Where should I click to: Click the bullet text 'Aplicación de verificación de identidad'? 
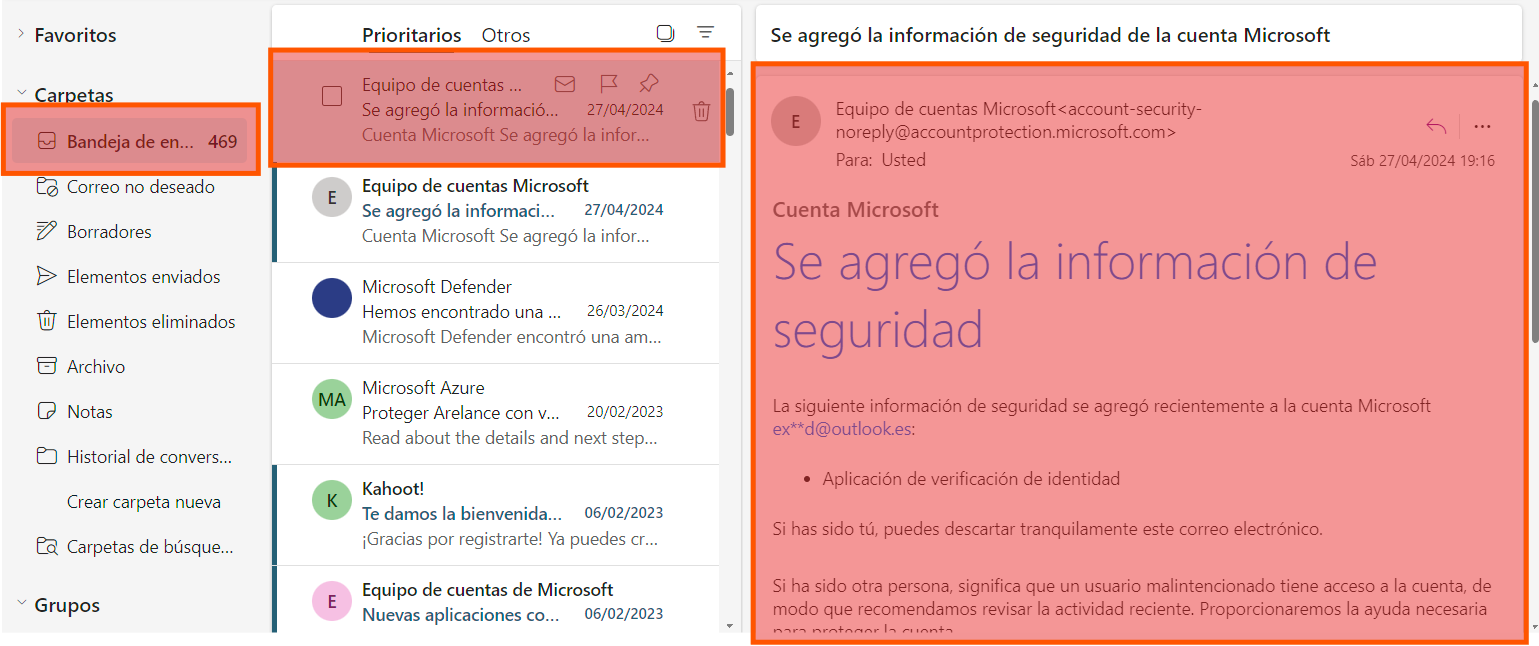971,479
